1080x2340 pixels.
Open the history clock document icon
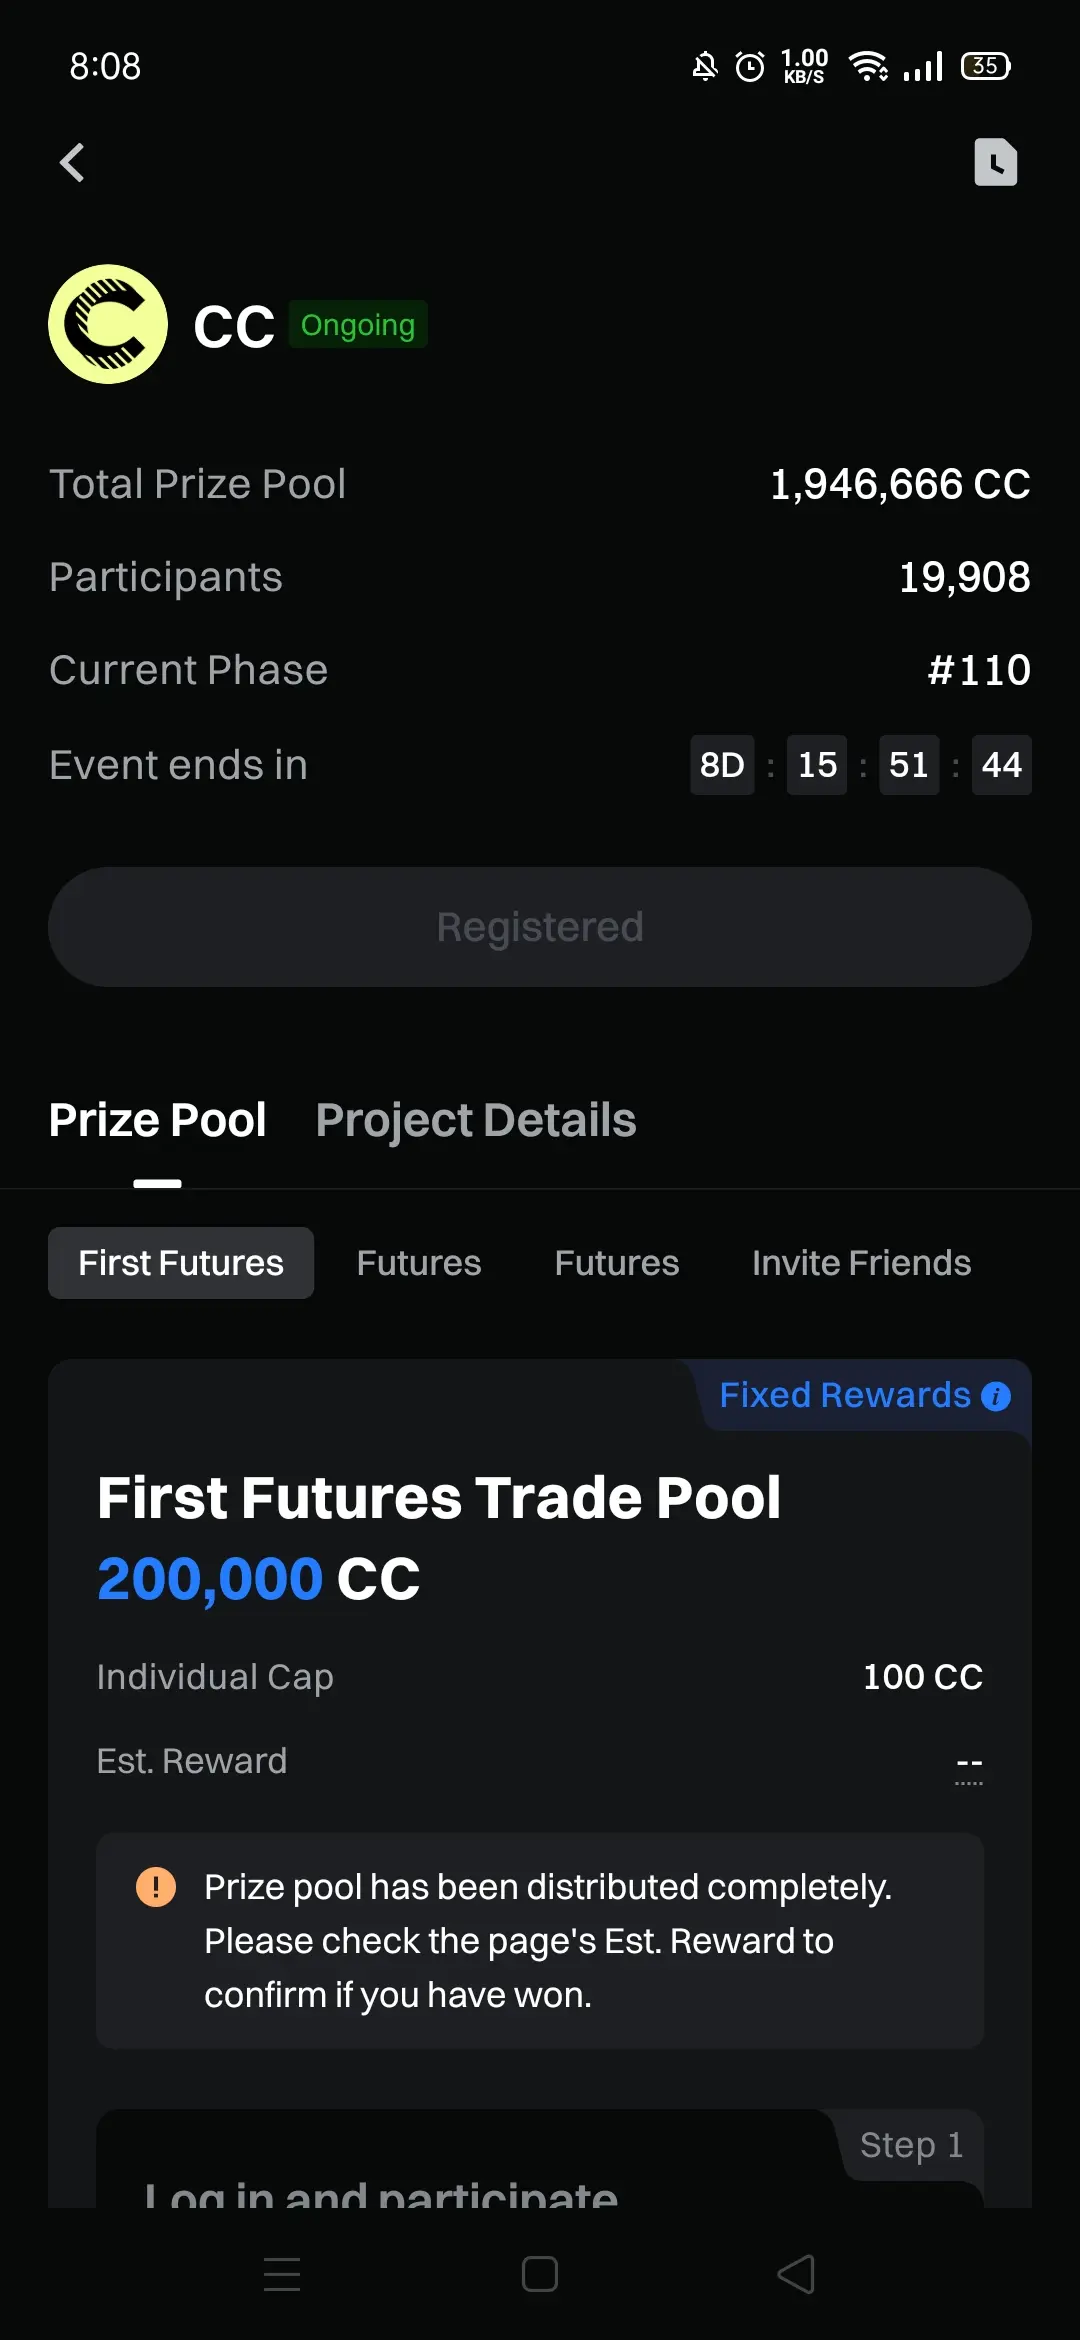tap(995, 162)
